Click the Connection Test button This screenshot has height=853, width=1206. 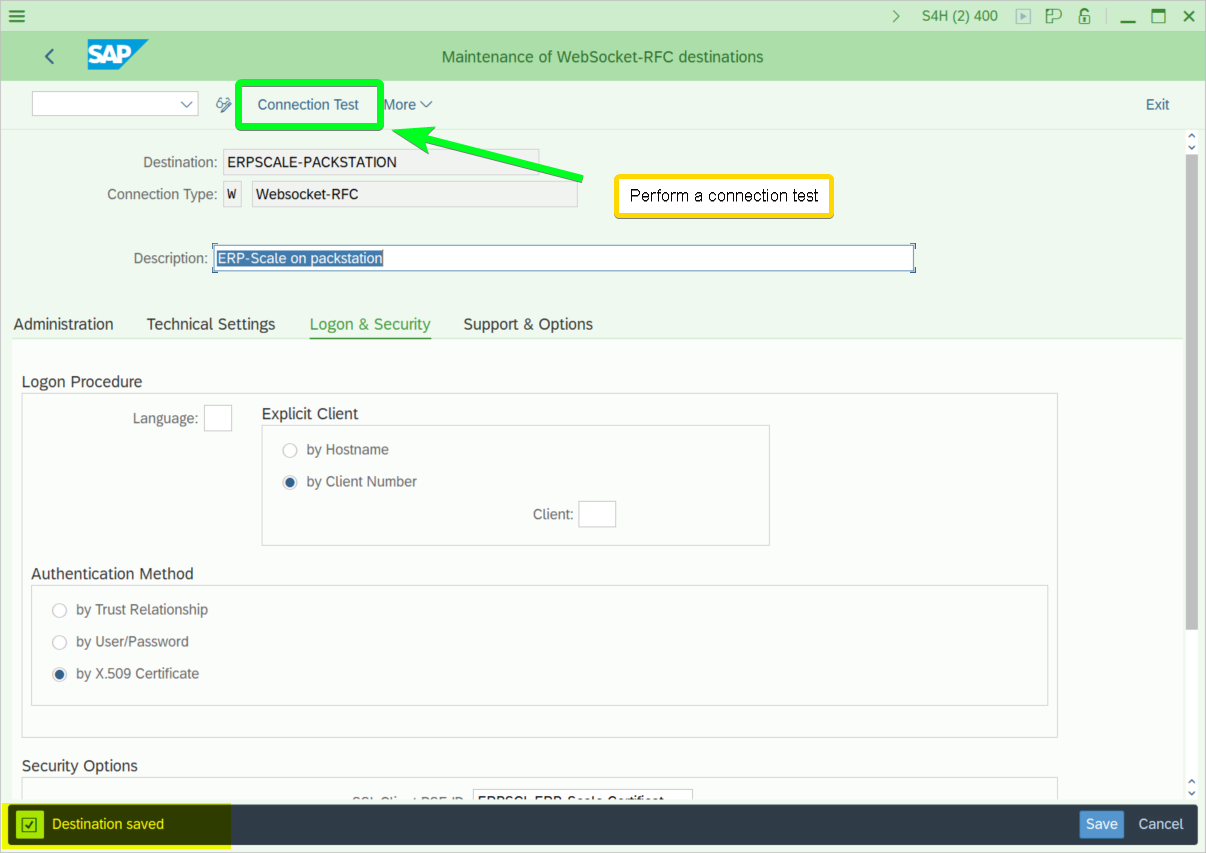point(308,104)
